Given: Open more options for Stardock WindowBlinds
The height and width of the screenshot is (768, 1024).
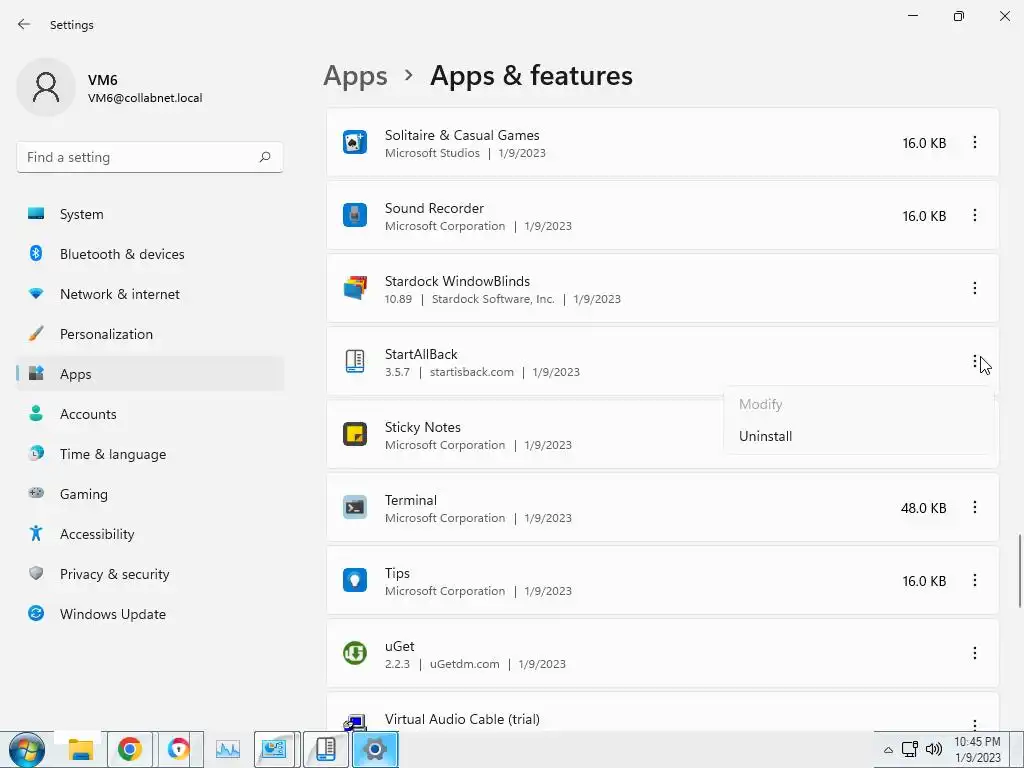Looking at the screenshot, I should 974,289.
